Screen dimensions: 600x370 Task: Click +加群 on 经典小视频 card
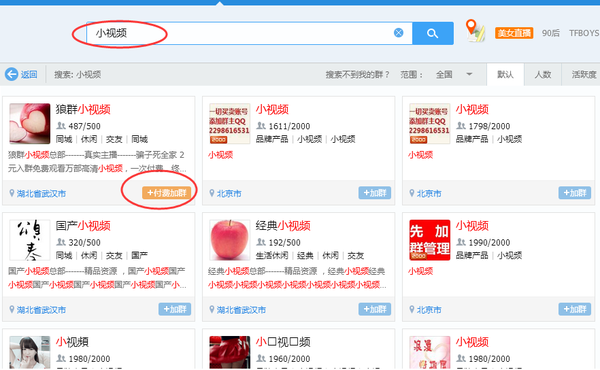coord(375,309)
